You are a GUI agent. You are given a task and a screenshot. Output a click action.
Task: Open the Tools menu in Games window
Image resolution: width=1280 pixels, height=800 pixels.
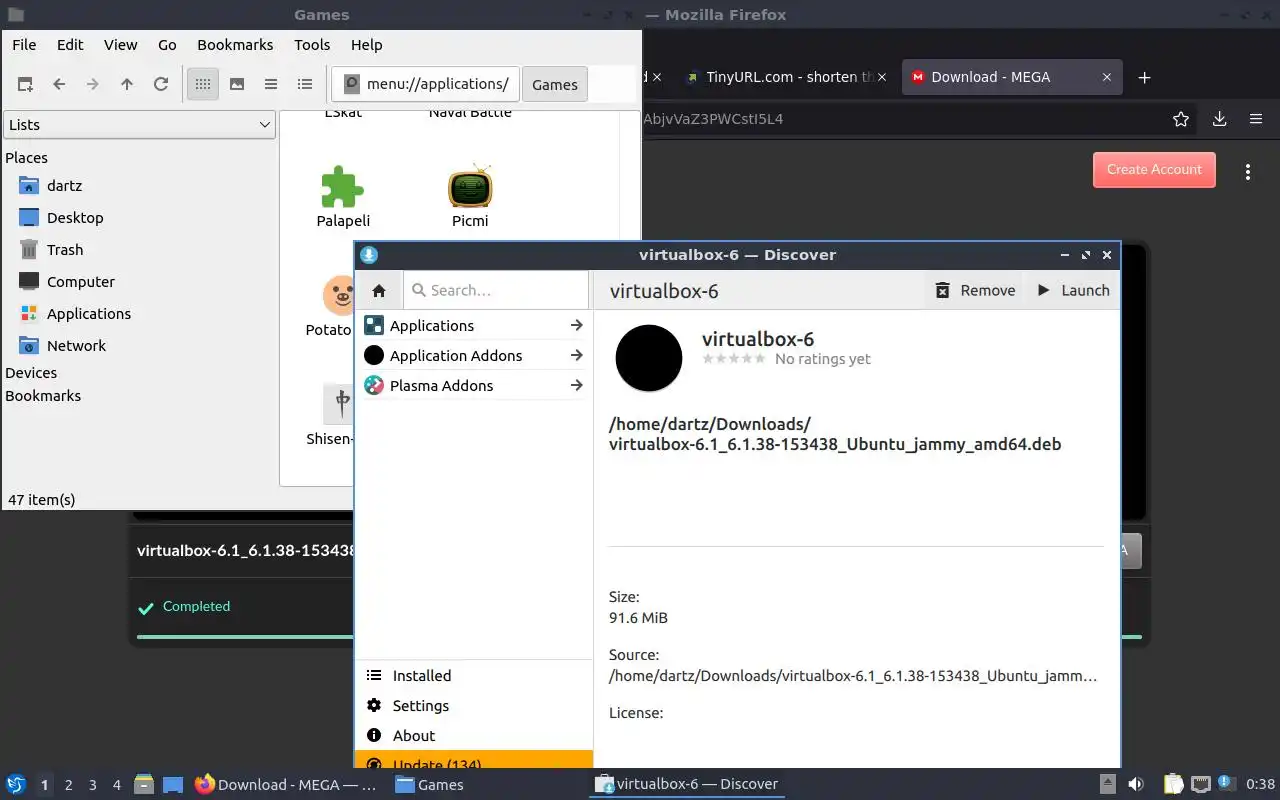(312, 45)
